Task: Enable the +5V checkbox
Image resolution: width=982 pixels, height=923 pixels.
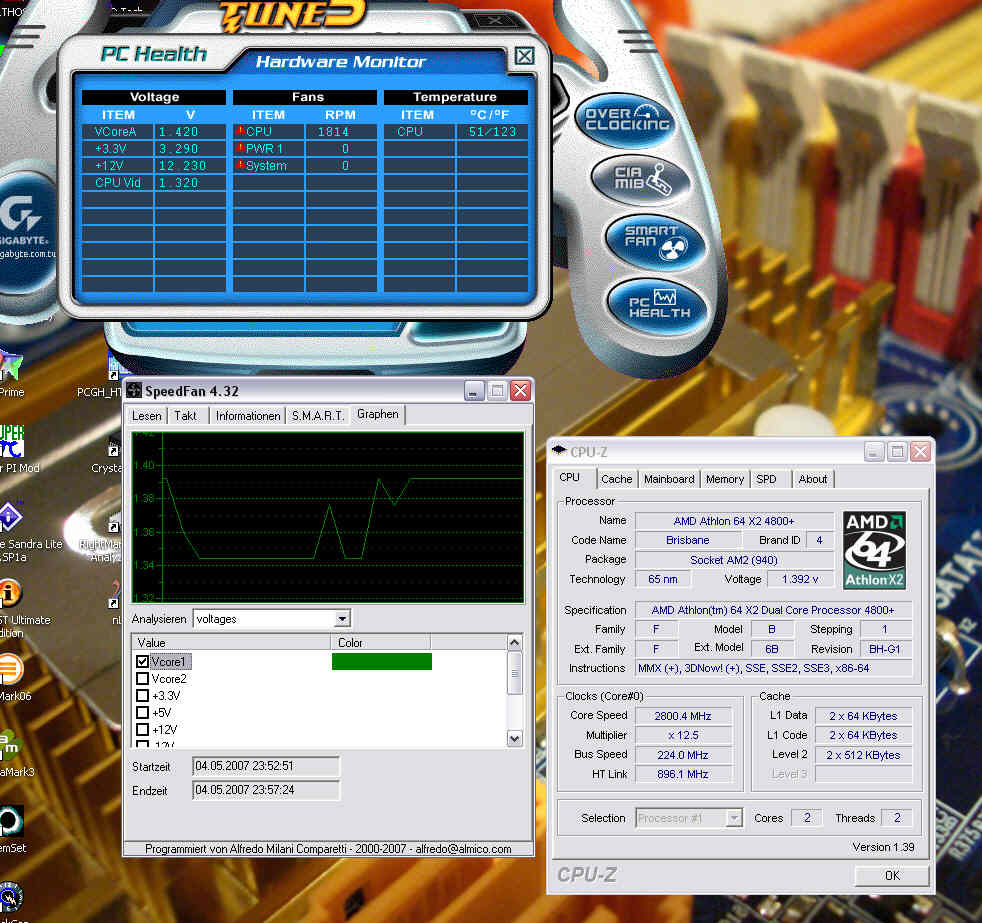Action: pos(142,712)
